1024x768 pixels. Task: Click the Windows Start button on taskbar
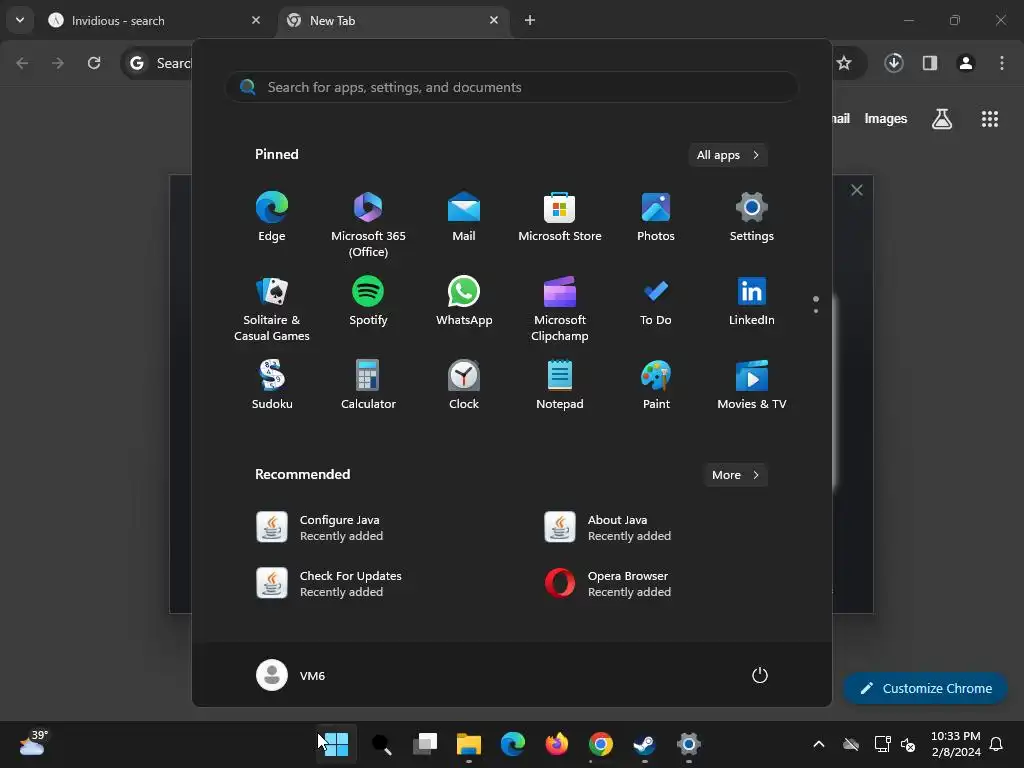(x=336, y=744)
